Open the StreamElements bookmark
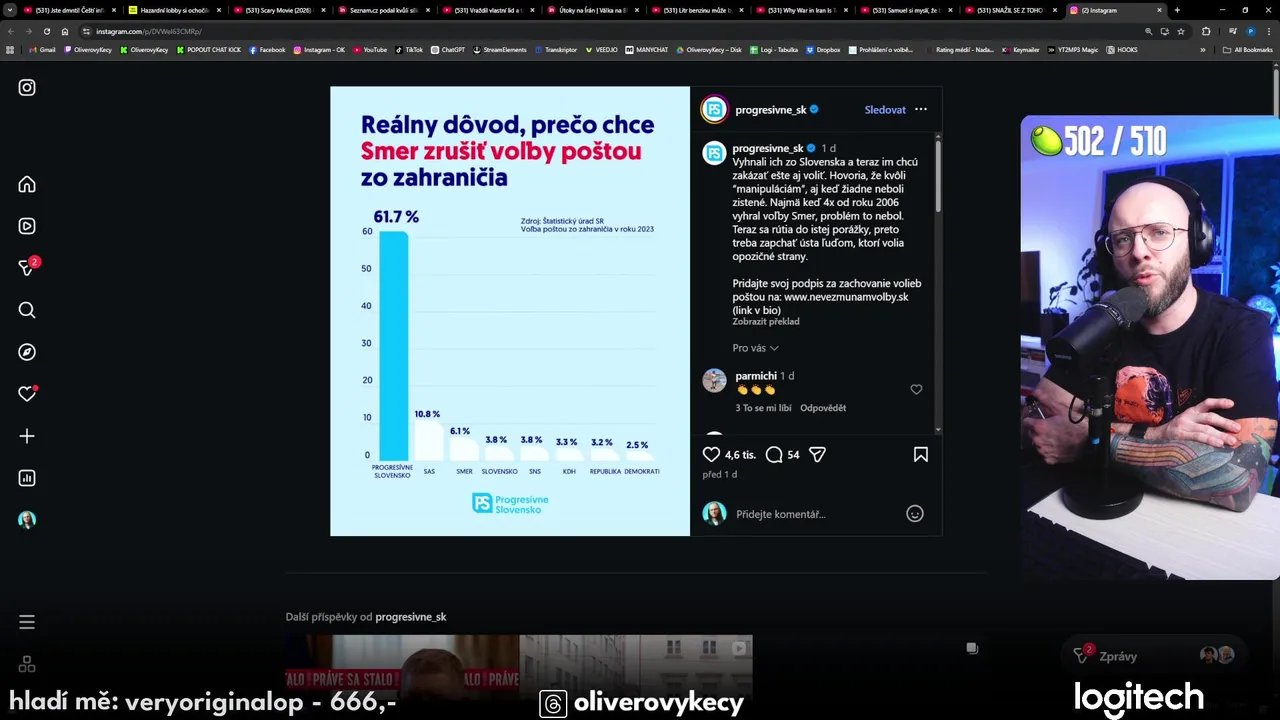The image size is (1280, 720). (x=500, y=50)
